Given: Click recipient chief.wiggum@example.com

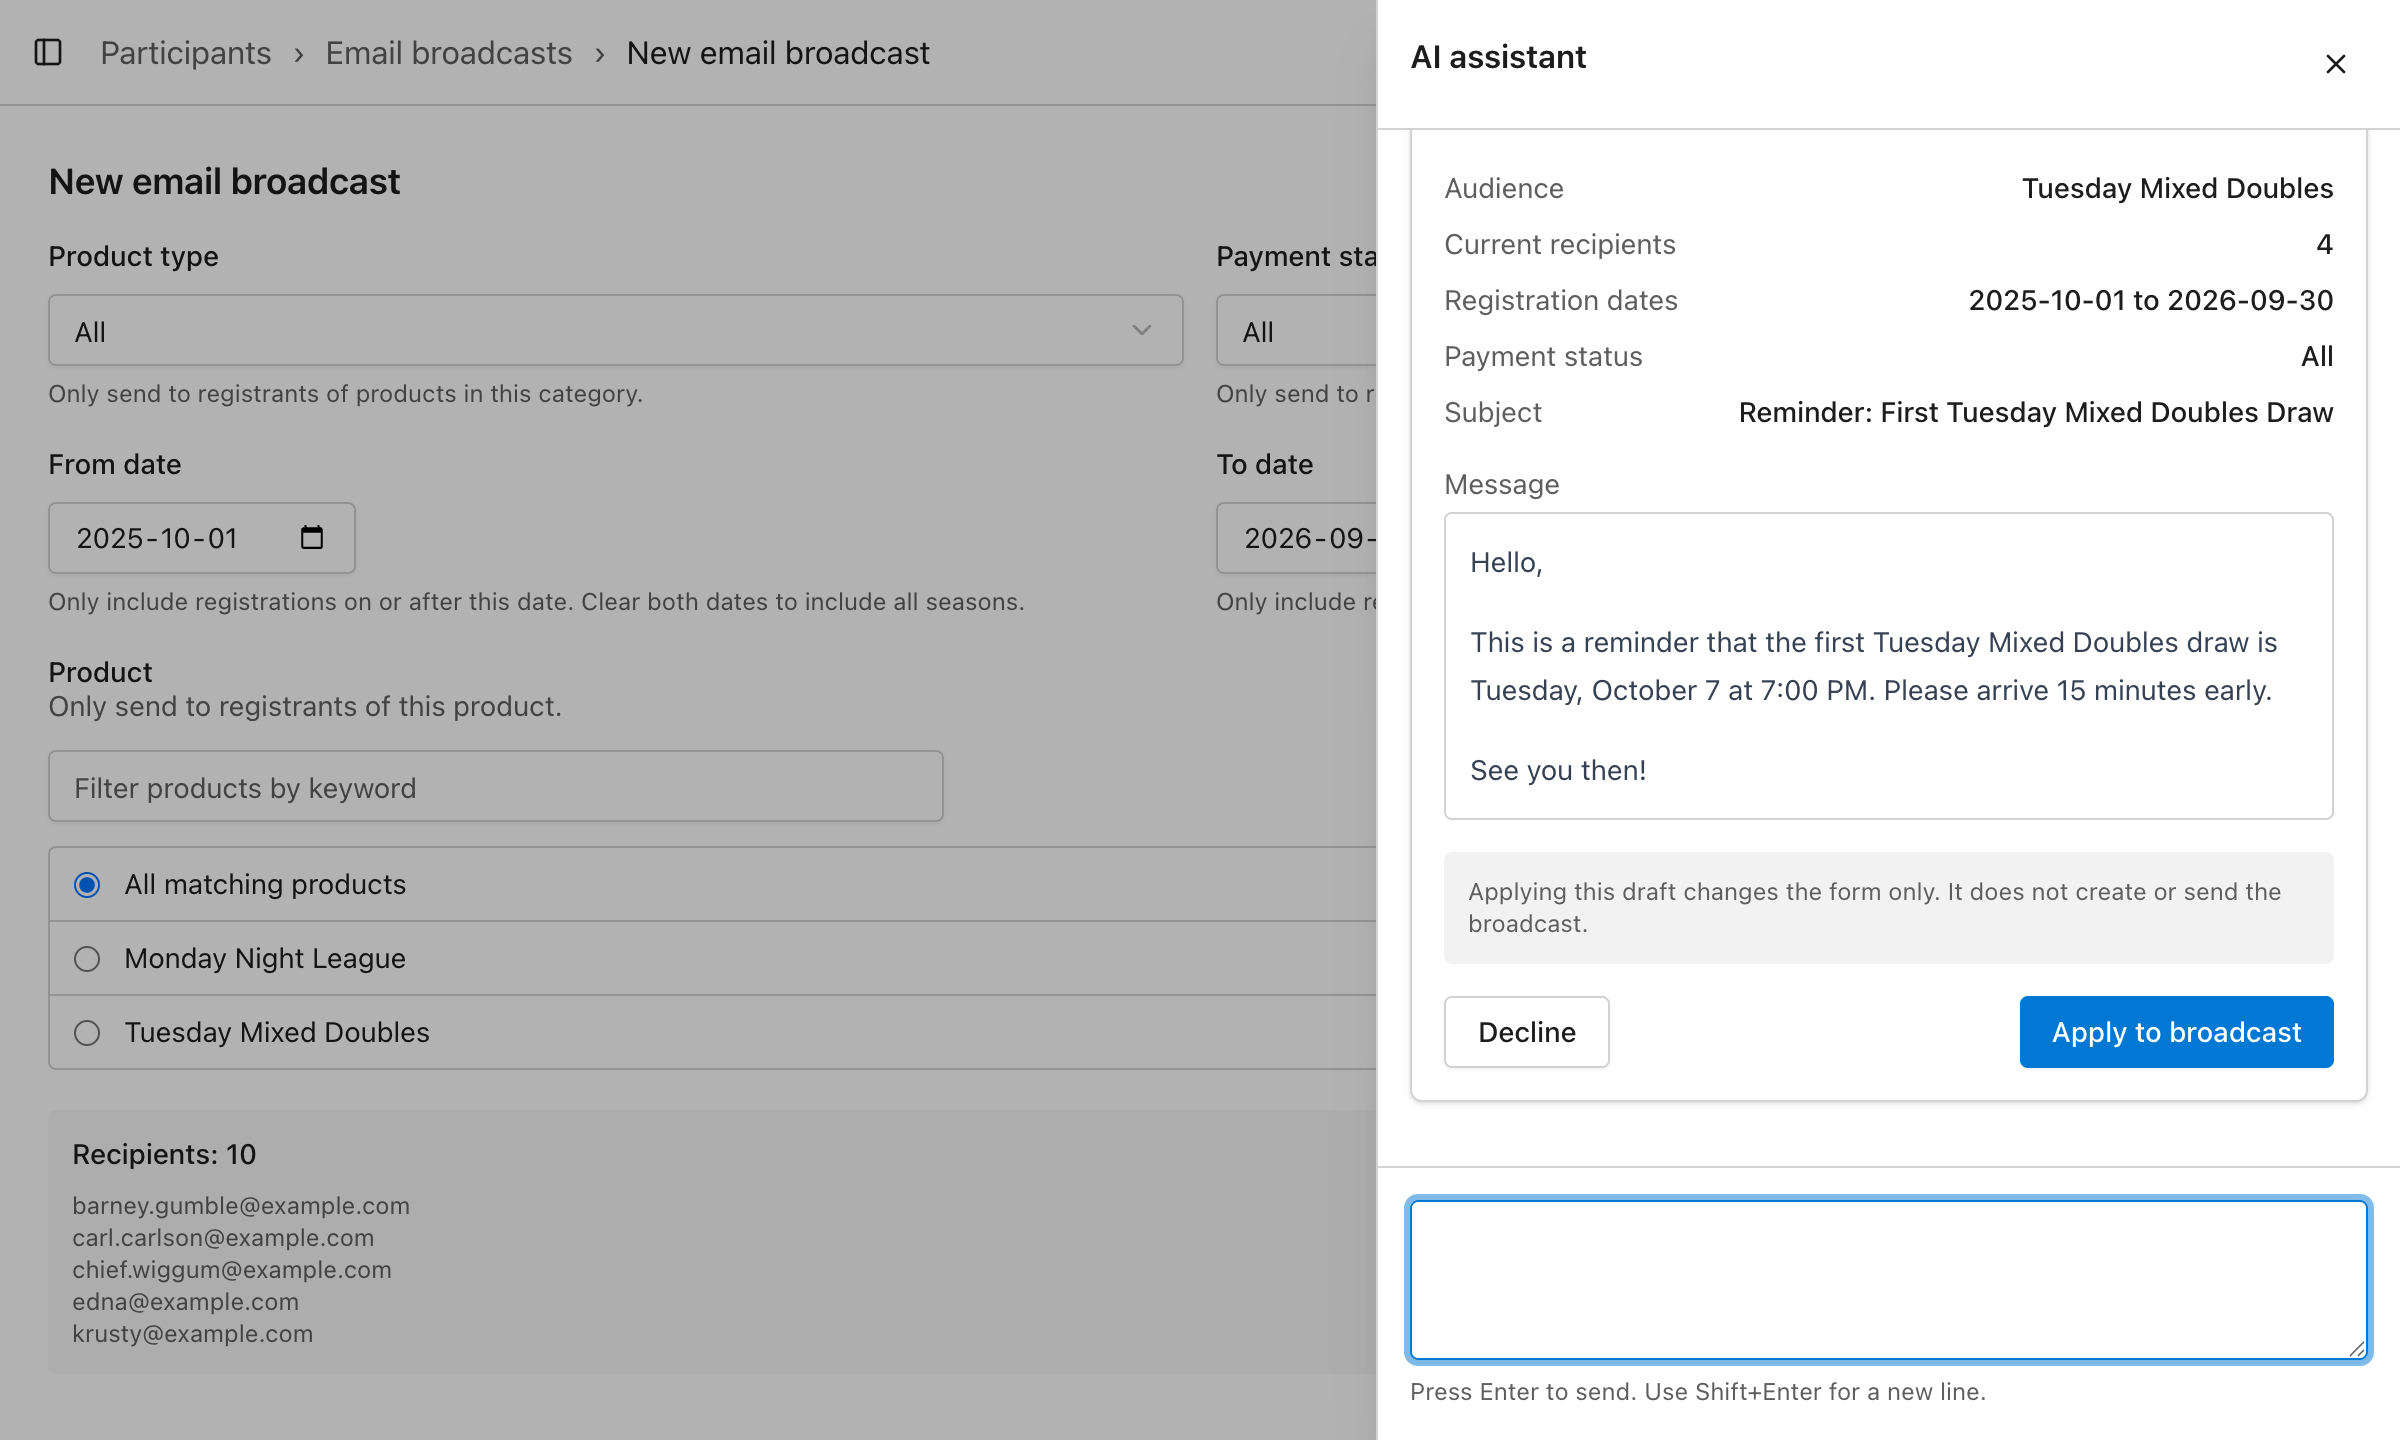Looking at the screenshot, I should tap(232, 1270).
